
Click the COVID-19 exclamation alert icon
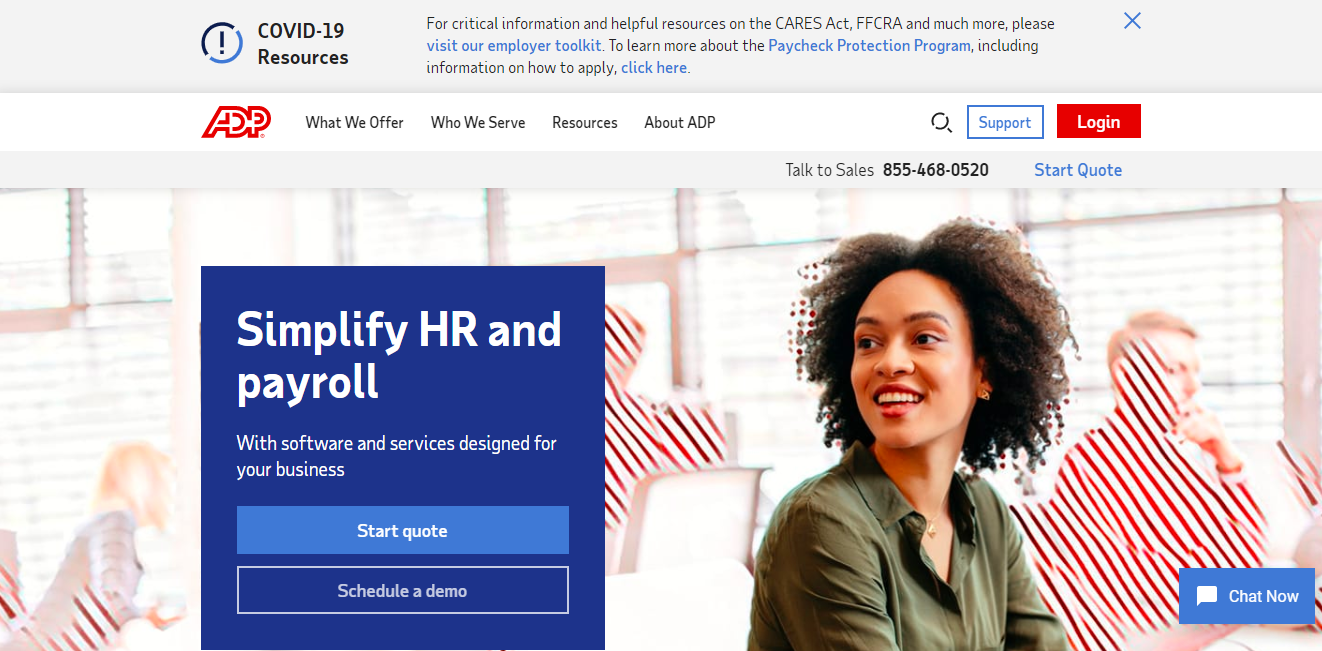(x=221, y=43)
